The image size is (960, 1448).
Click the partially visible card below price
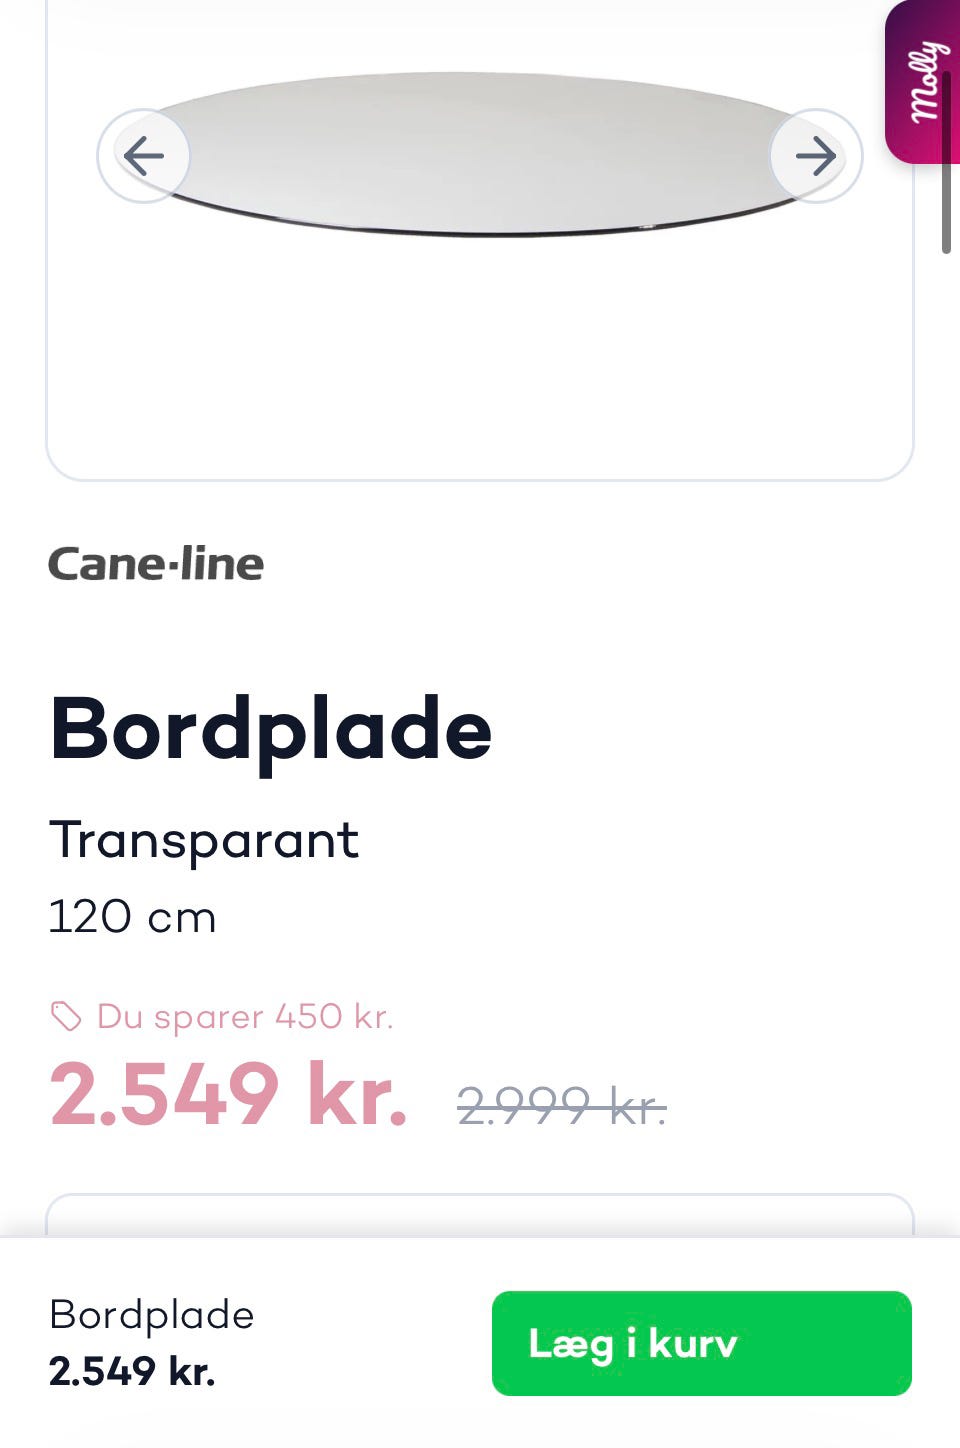pos(480,1215)
